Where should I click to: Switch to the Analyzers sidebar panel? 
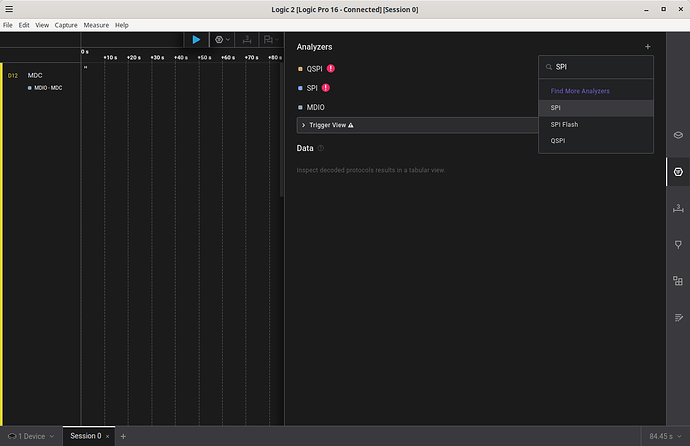tap(677, 171)
